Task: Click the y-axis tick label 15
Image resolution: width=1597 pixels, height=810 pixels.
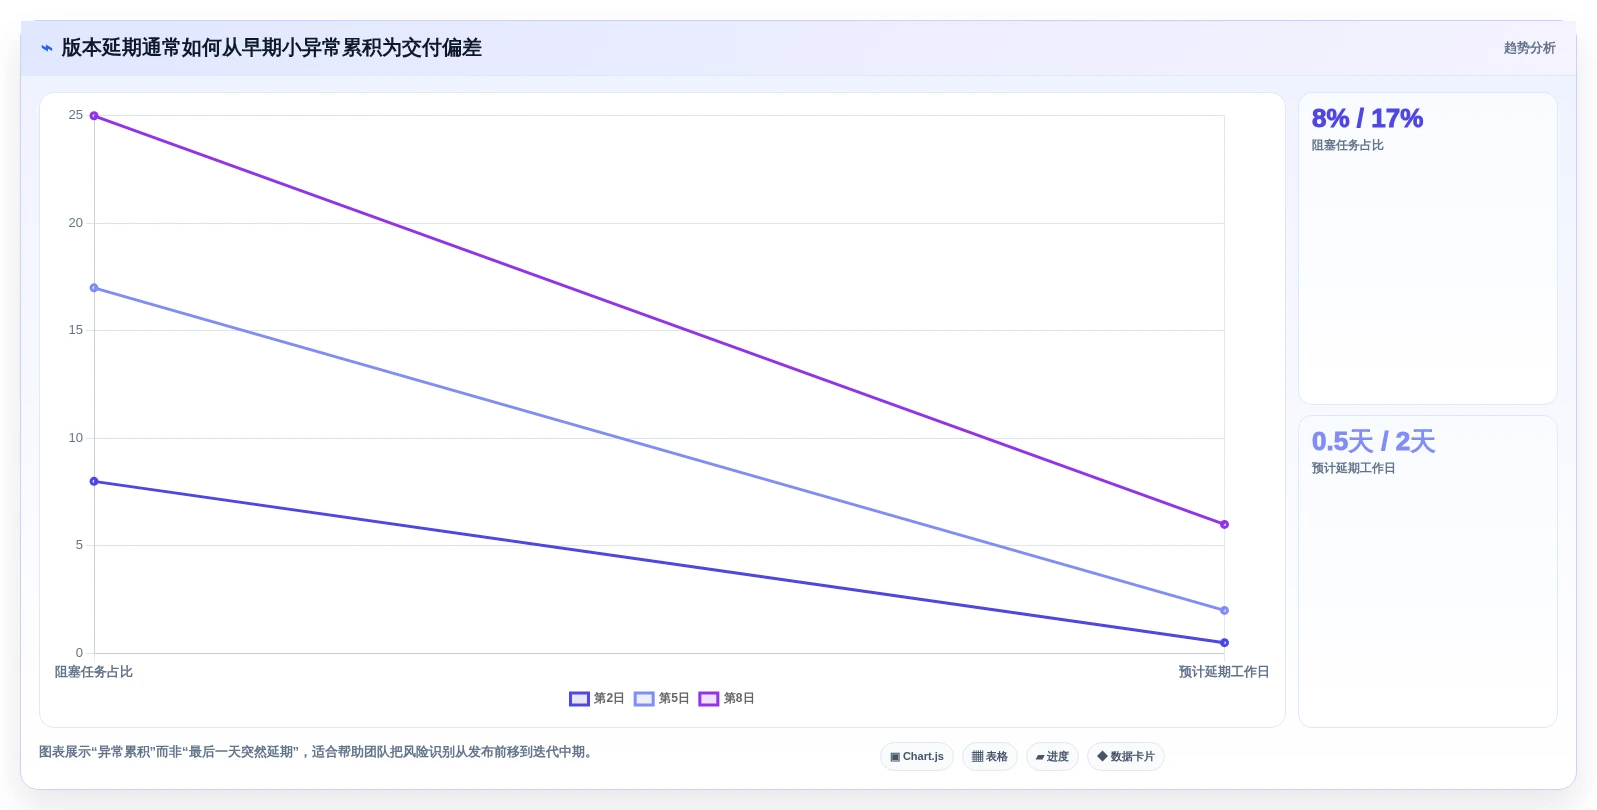Action: [x=76, y=330]
